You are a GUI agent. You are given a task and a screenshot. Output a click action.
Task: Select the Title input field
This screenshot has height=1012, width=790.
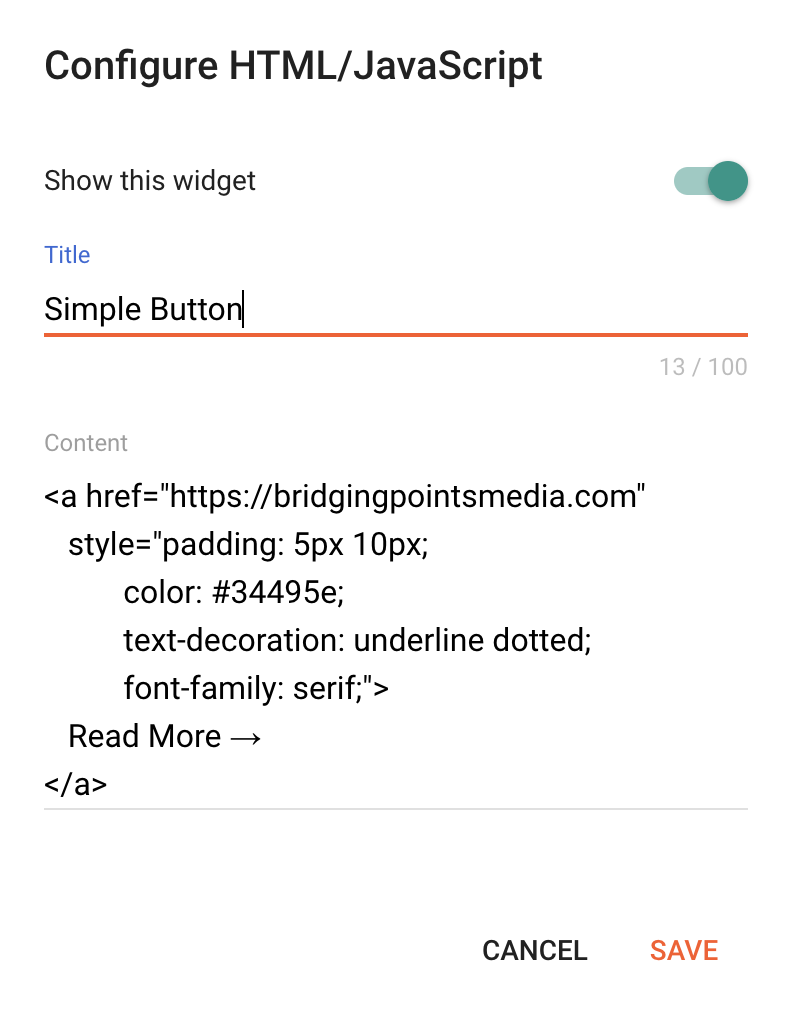300,309
